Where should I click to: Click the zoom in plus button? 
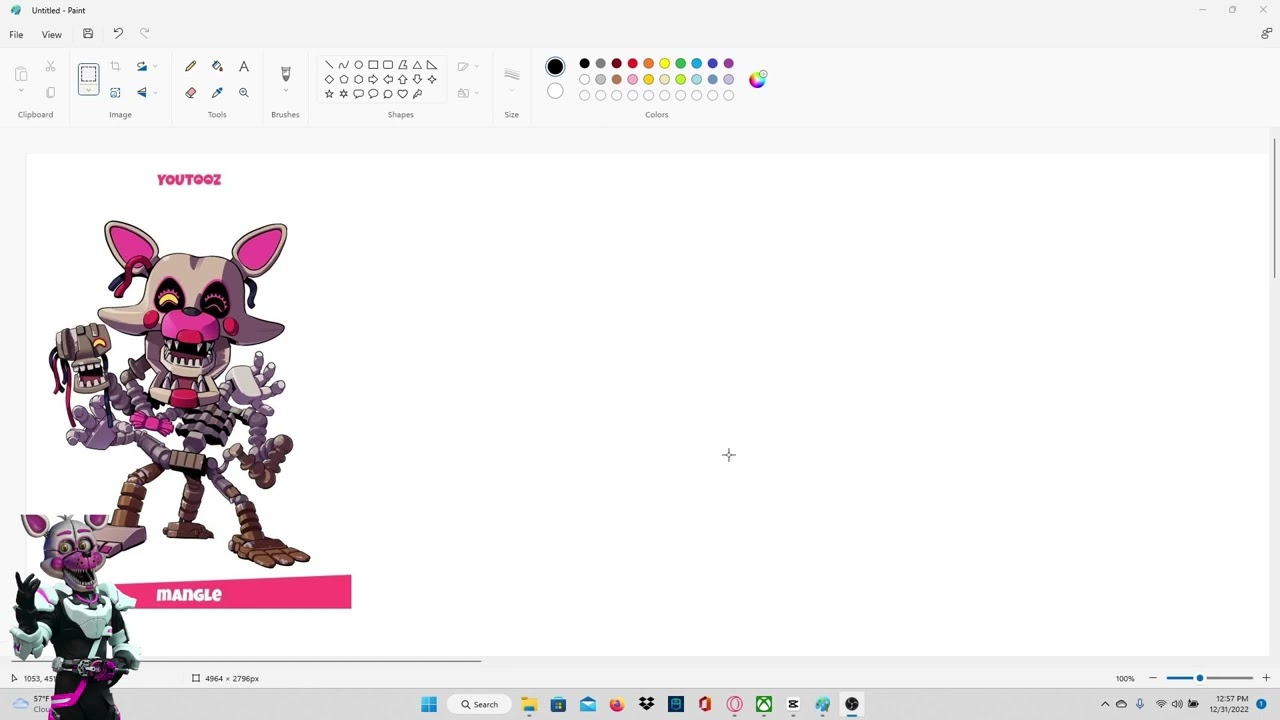click(x=1266, y=678)
